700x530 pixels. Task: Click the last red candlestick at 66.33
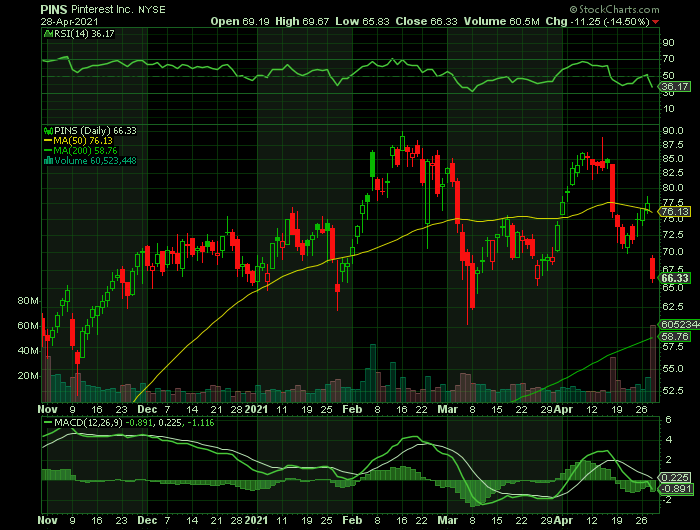tap(653, 269)
